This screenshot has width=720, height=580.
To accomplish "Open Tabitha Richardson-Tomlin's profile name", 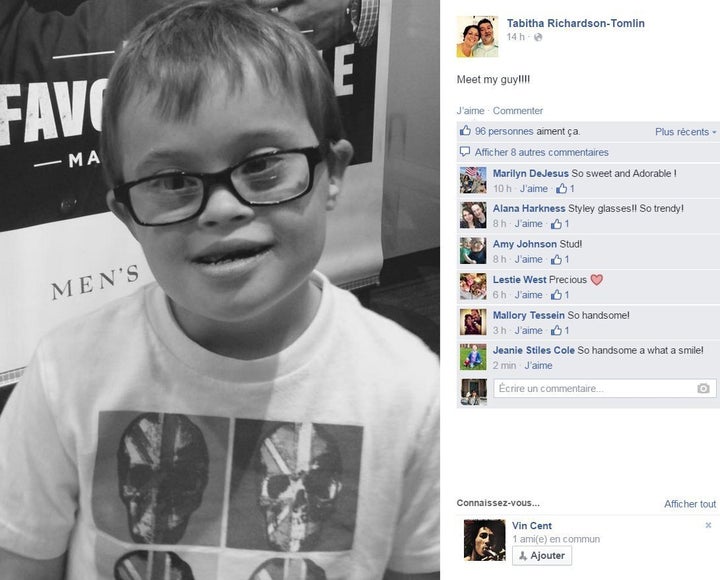I will (575, 23).
